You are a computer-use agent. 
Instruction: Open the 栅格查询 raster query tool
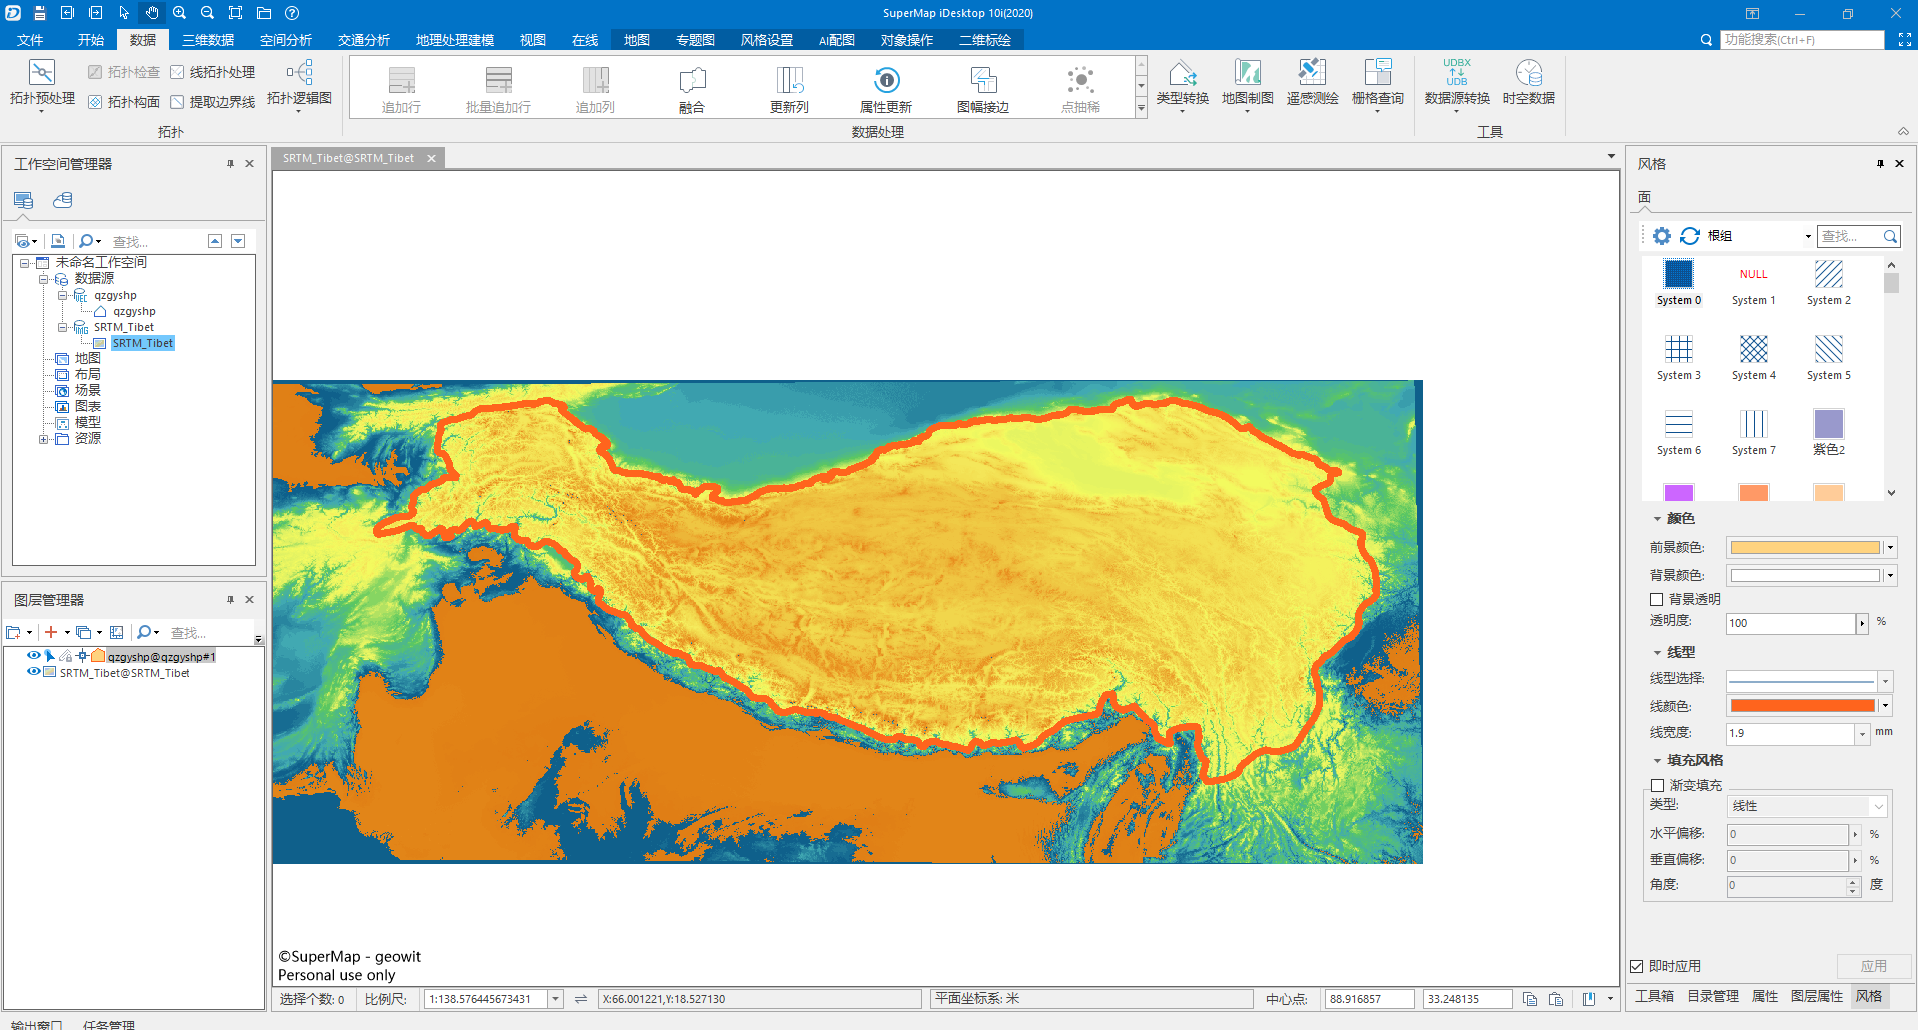[x=1378, y=83]
